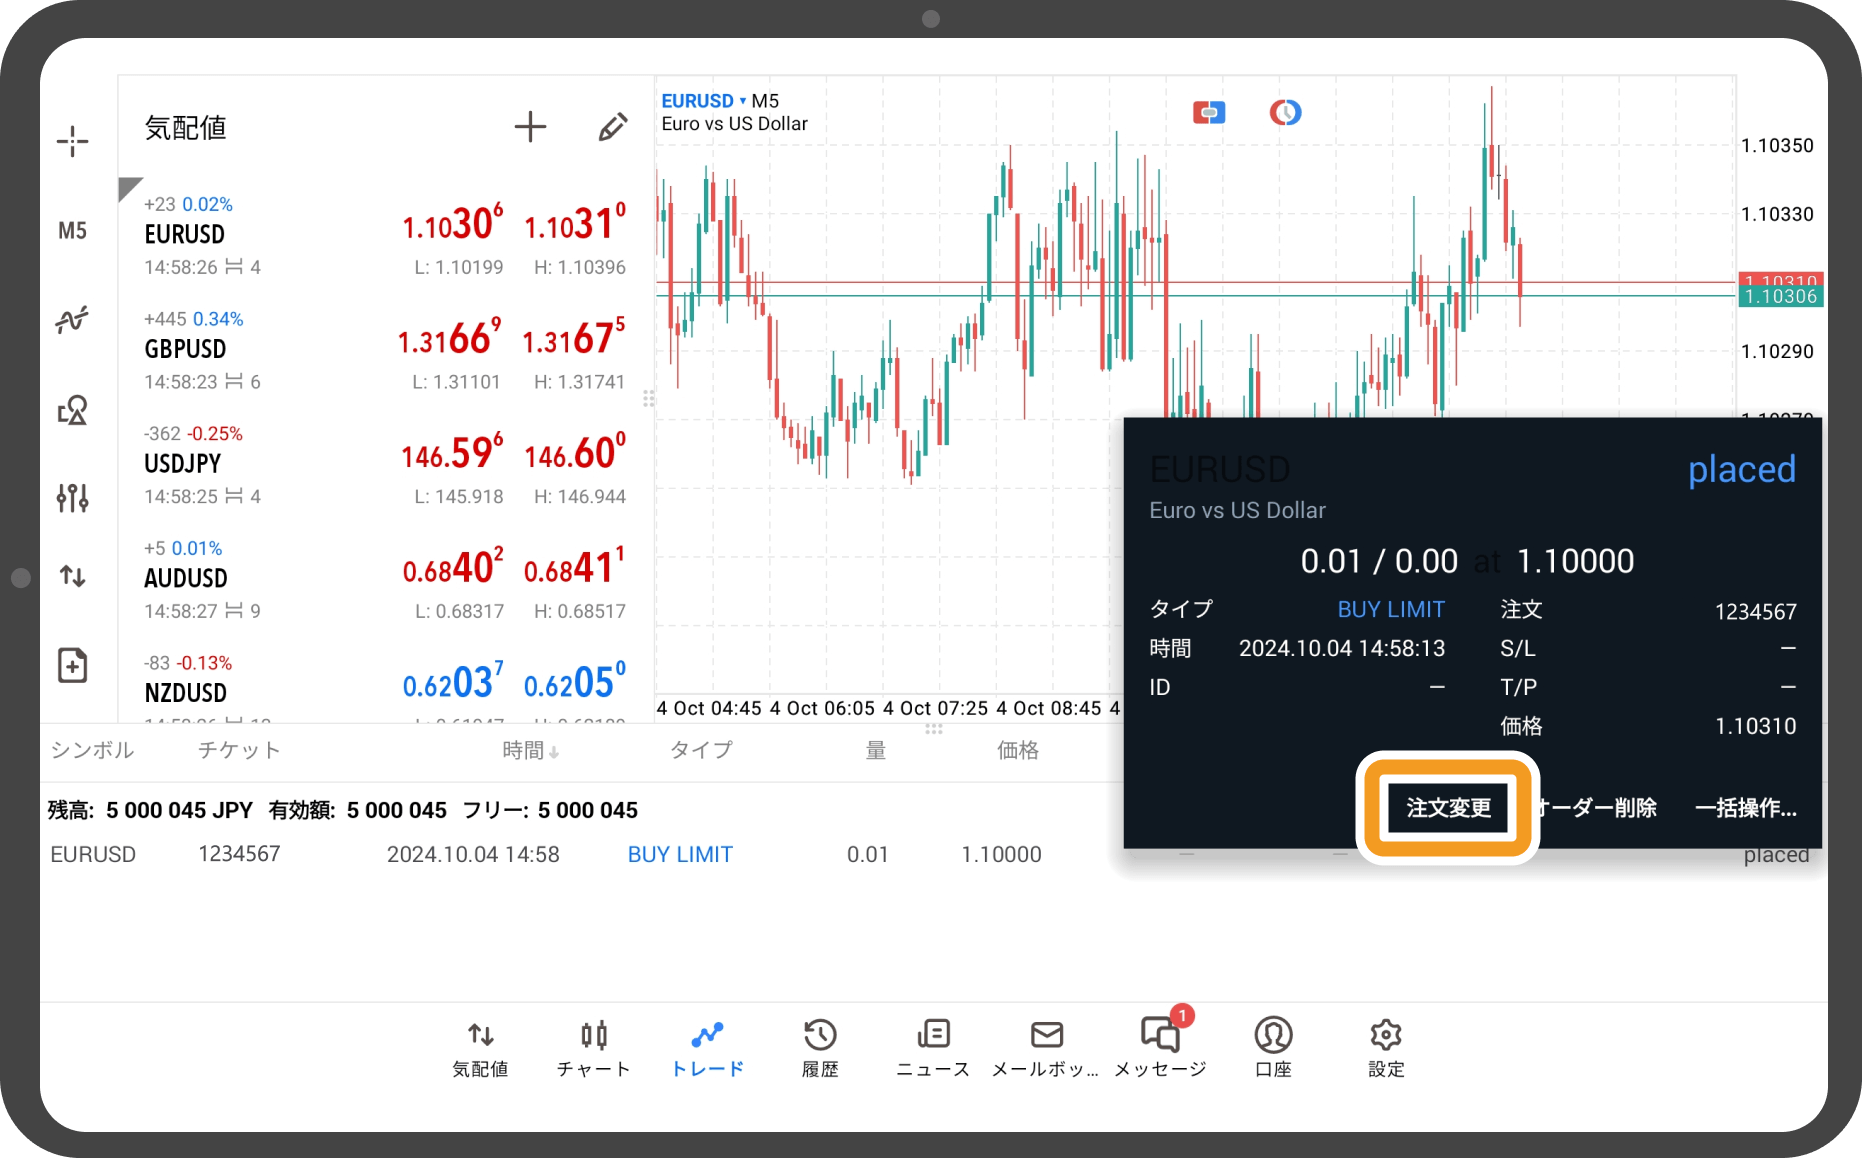Click the シンボル column header
1862x1158 pixels.
pyautogui.click(x=92, y=750)
